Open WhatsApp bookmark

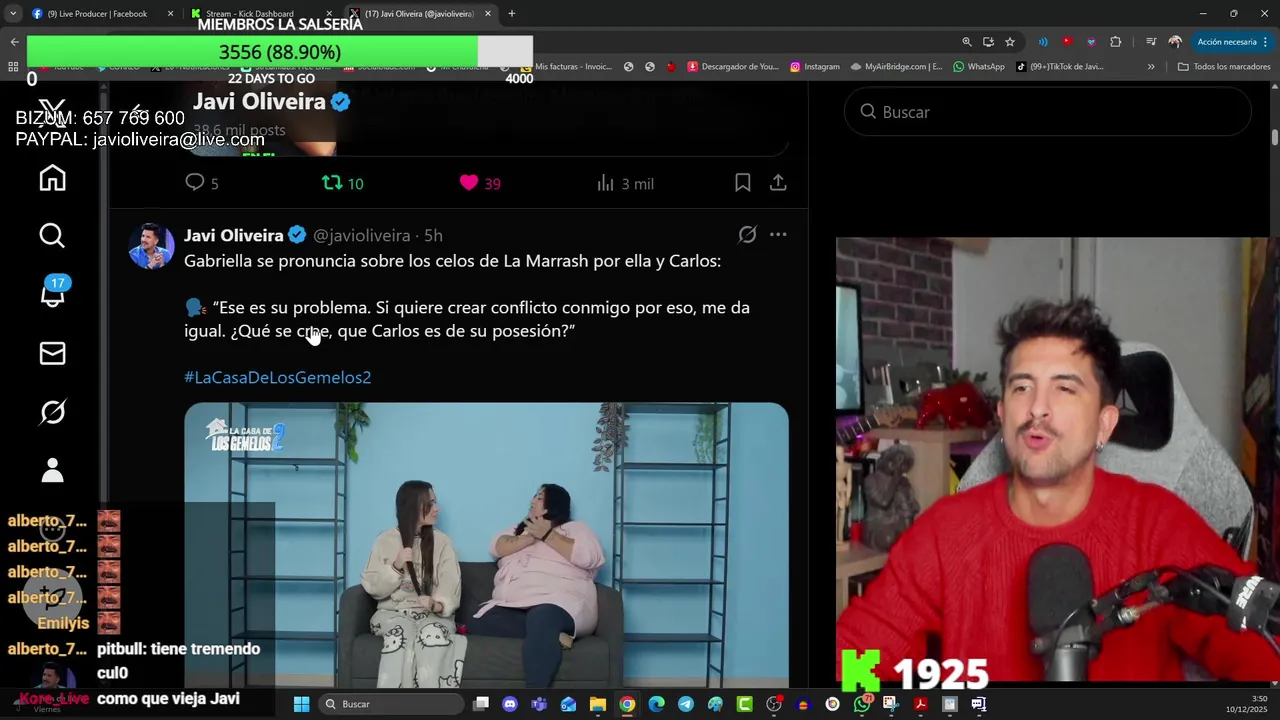point(979,67)
